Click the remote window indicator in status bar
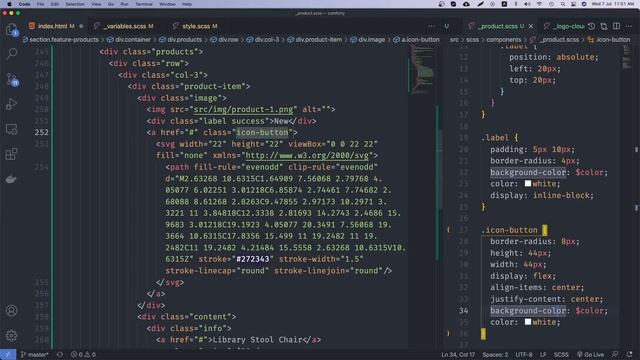640x360 pixels. [8, 354]
